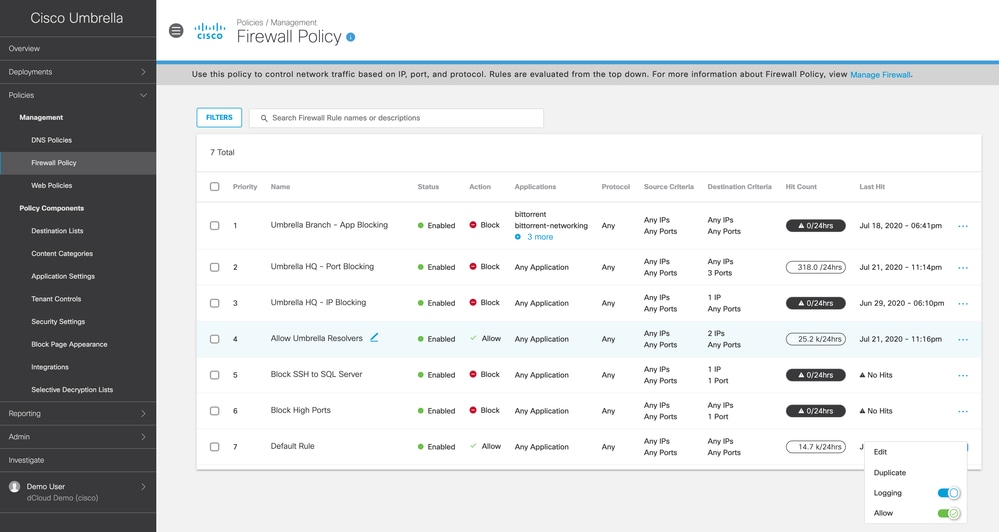The height and width of the screenshot is (532, 999).
Task: Open actions menu for Port Blocking rule
Action: [x=963, y=268]
